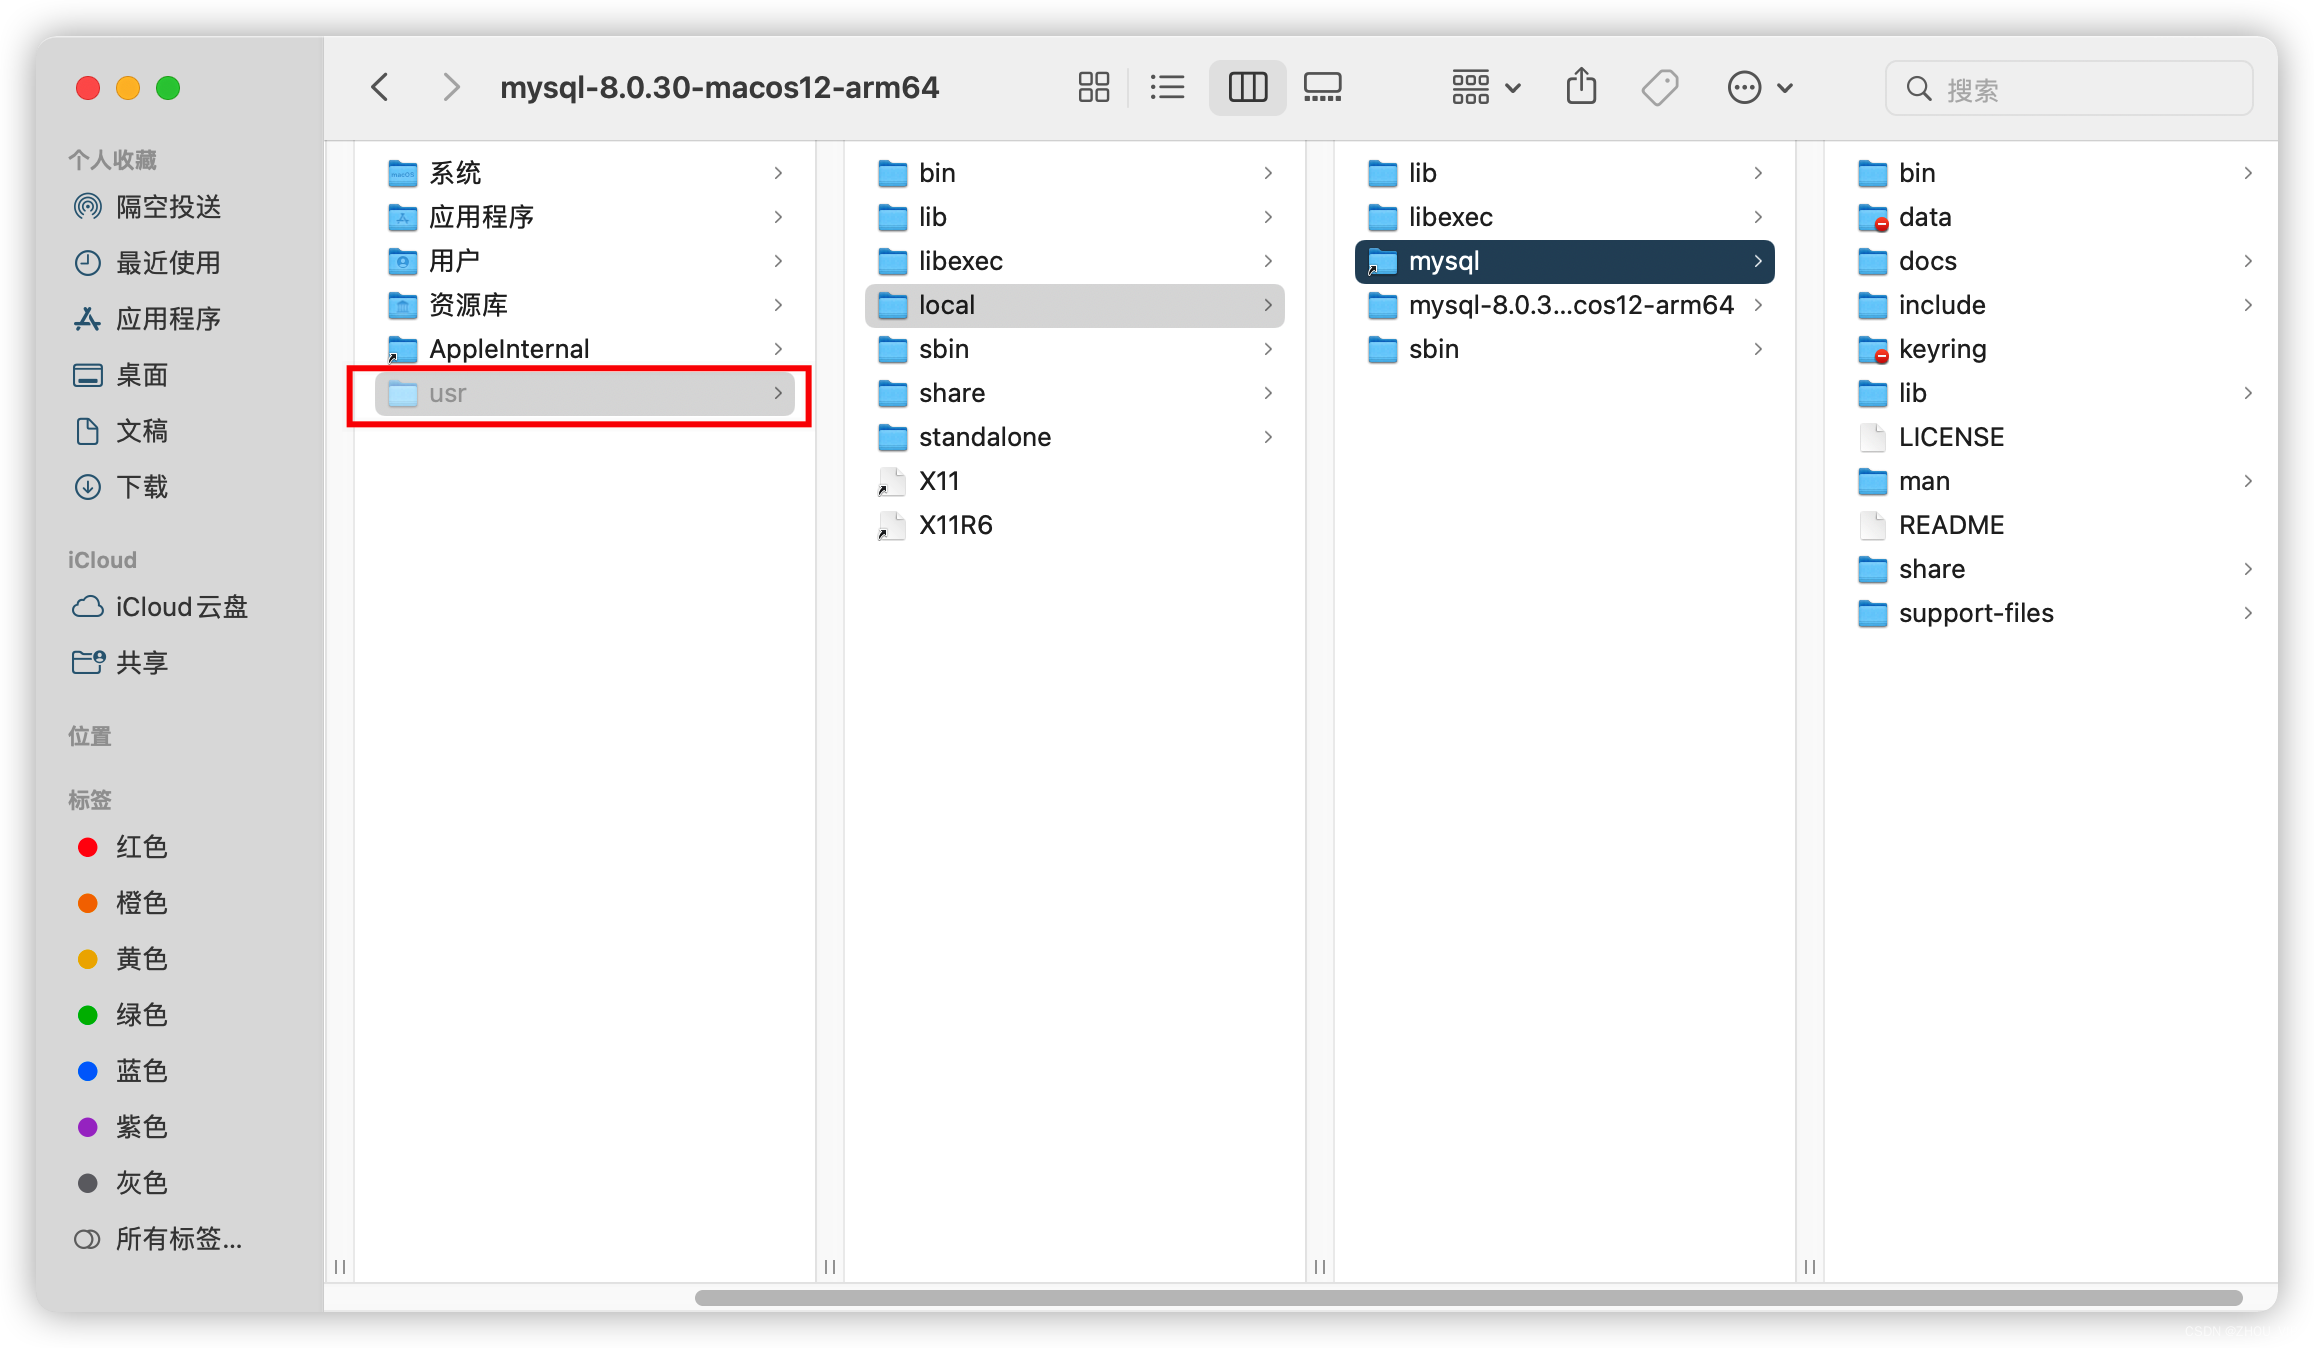Go forward with the right arrow
The height and width of the screenshot is (1348, 2314).
[x=451, y=88]
